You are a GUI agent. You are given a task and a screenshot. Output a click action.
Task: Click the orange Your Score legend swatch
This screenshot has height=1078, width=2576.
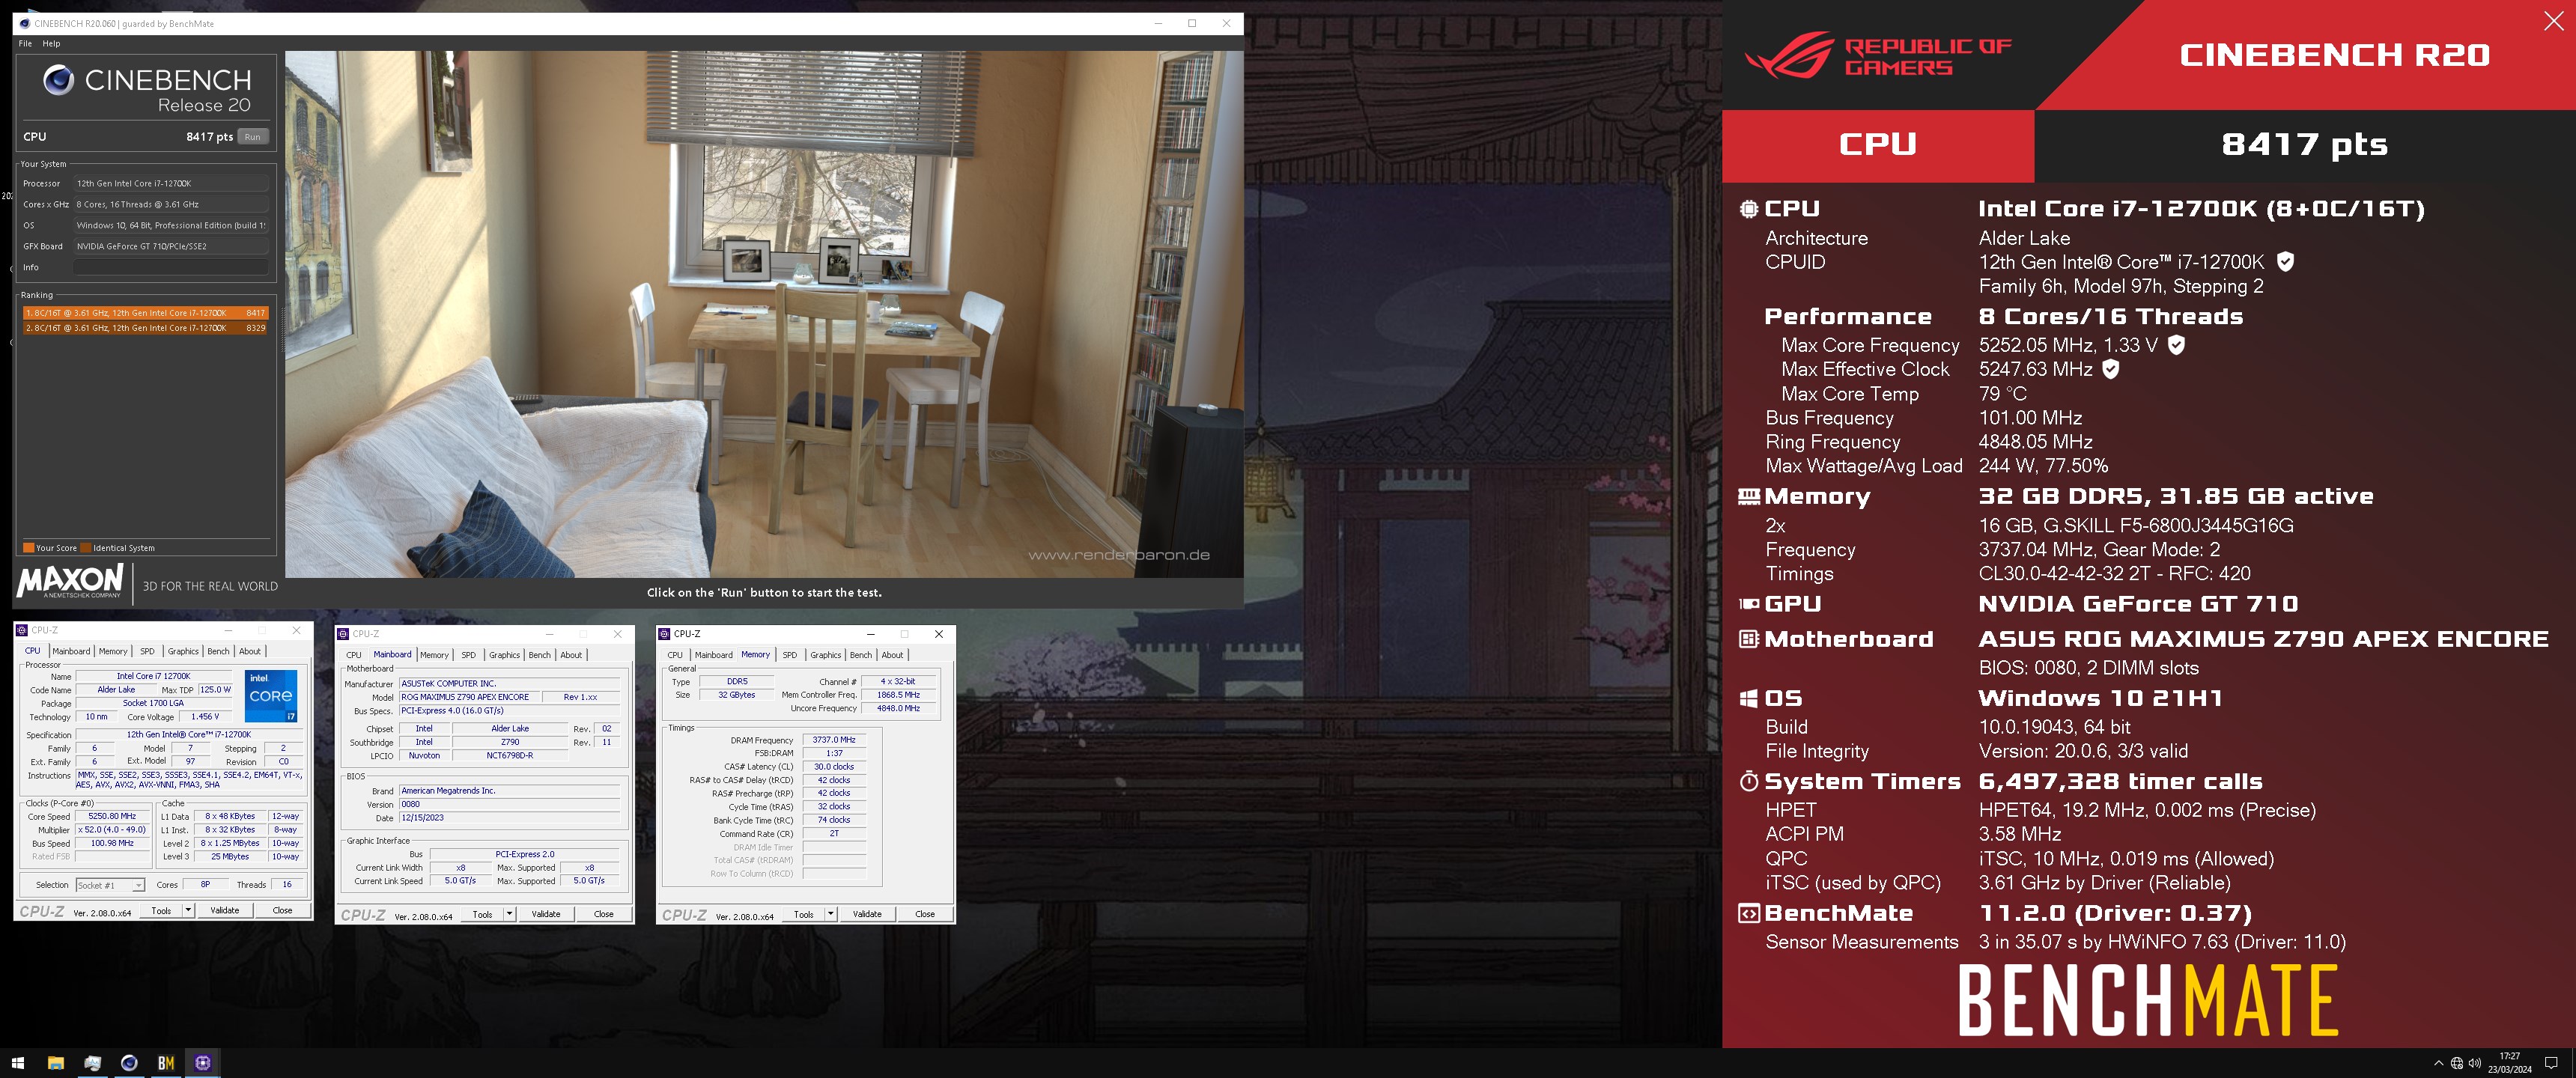pyautogui.click(x=29, y=548)
